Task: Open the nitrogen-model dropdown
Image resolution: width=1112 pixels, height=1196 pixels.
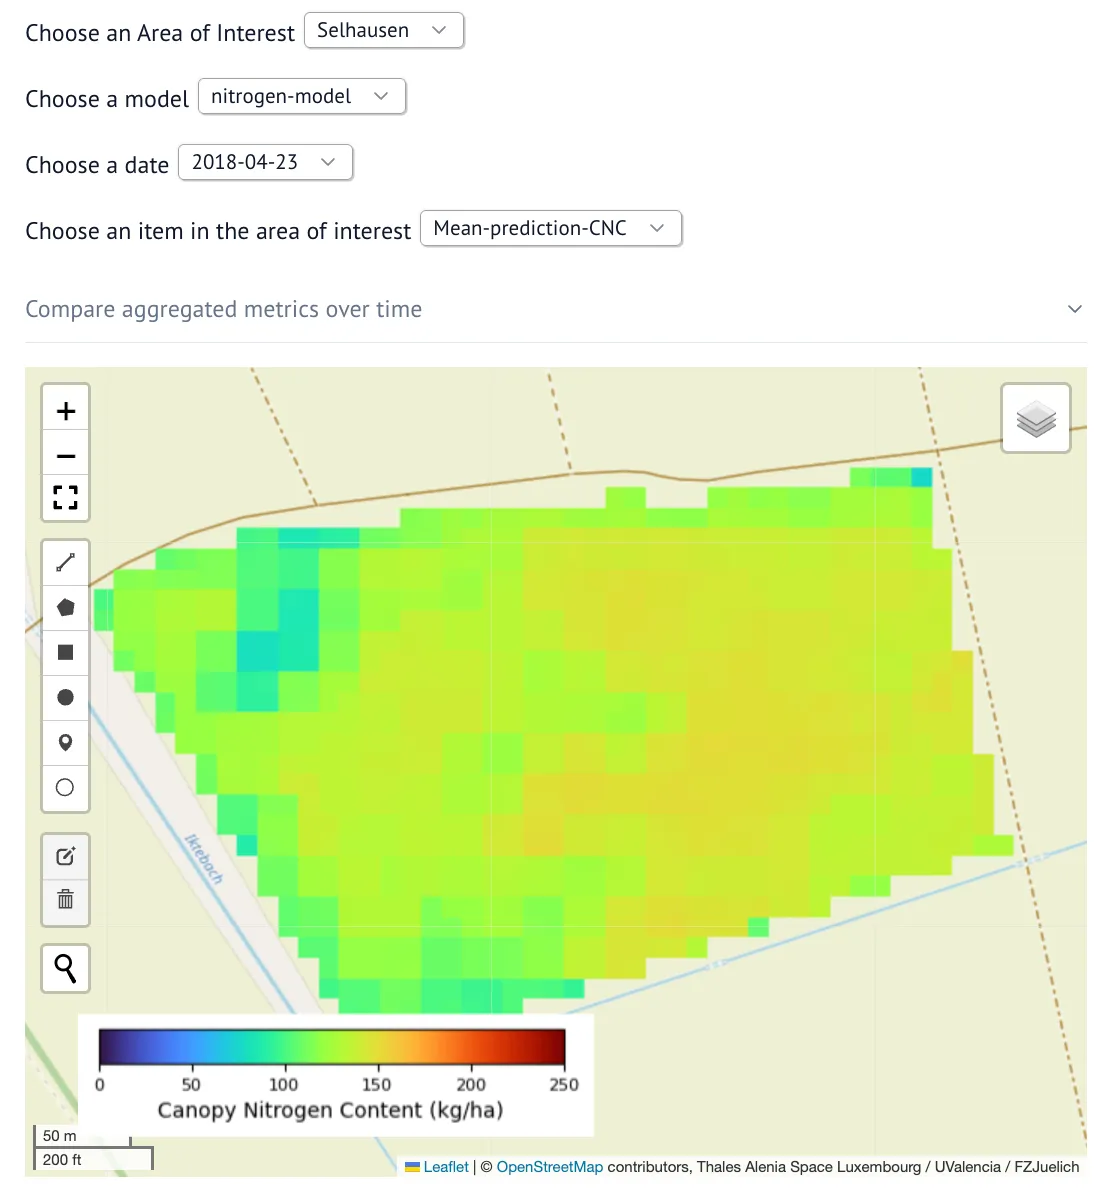Action: coord(301,97)
